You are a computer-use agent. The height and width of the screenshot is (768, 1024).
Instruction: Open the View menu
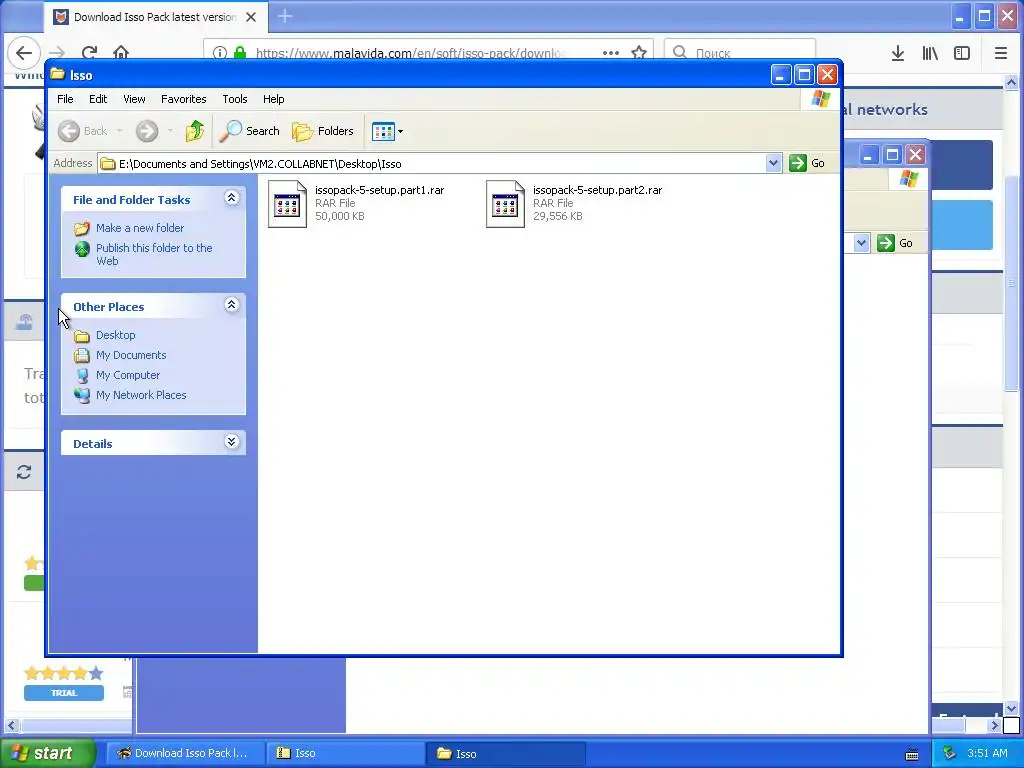[134, 99]
